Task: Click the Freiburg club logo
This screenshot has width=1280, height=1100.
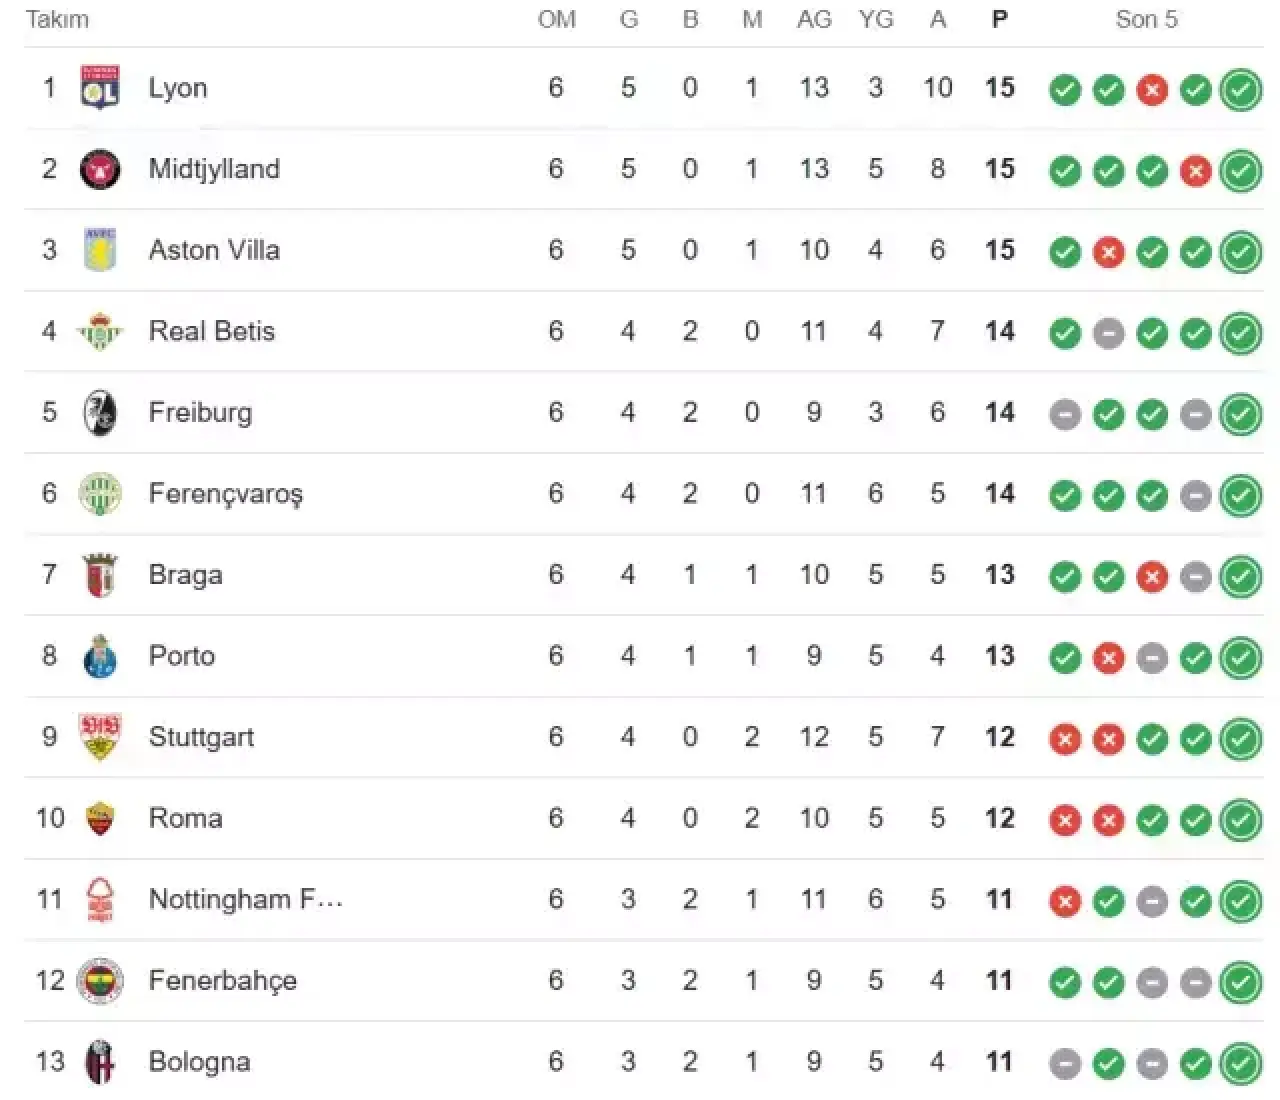Action: [100, 413]
